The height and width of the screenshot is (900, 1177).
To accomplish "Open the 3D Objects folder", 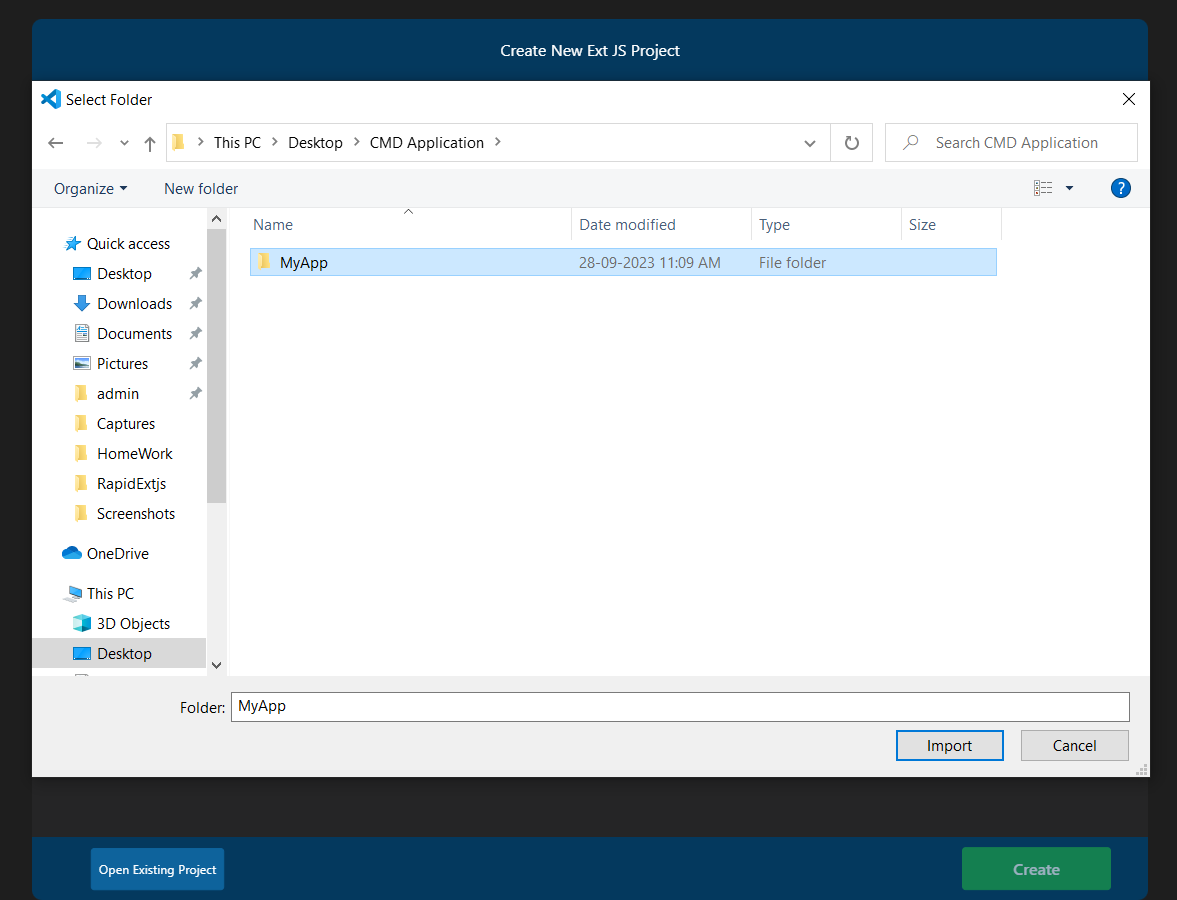I will (x=133, y=624).
